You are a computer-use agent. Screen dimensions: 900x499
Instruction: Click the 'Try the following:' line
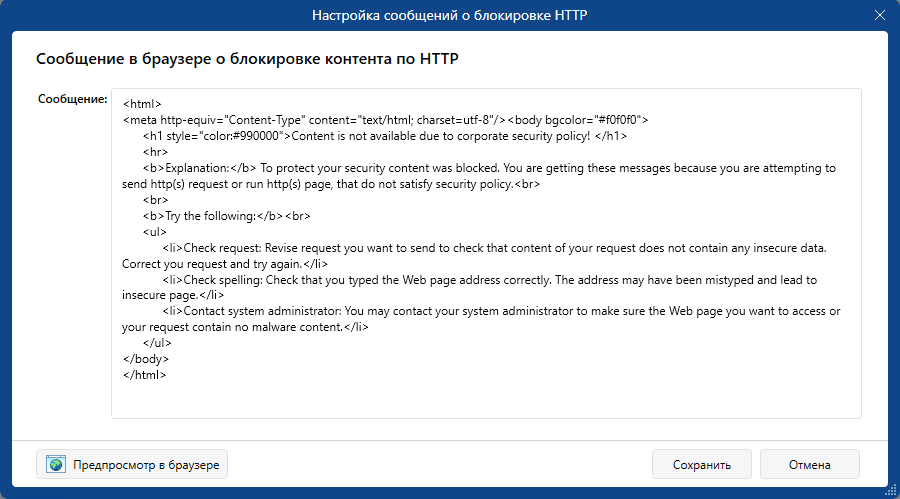[226, 216]
